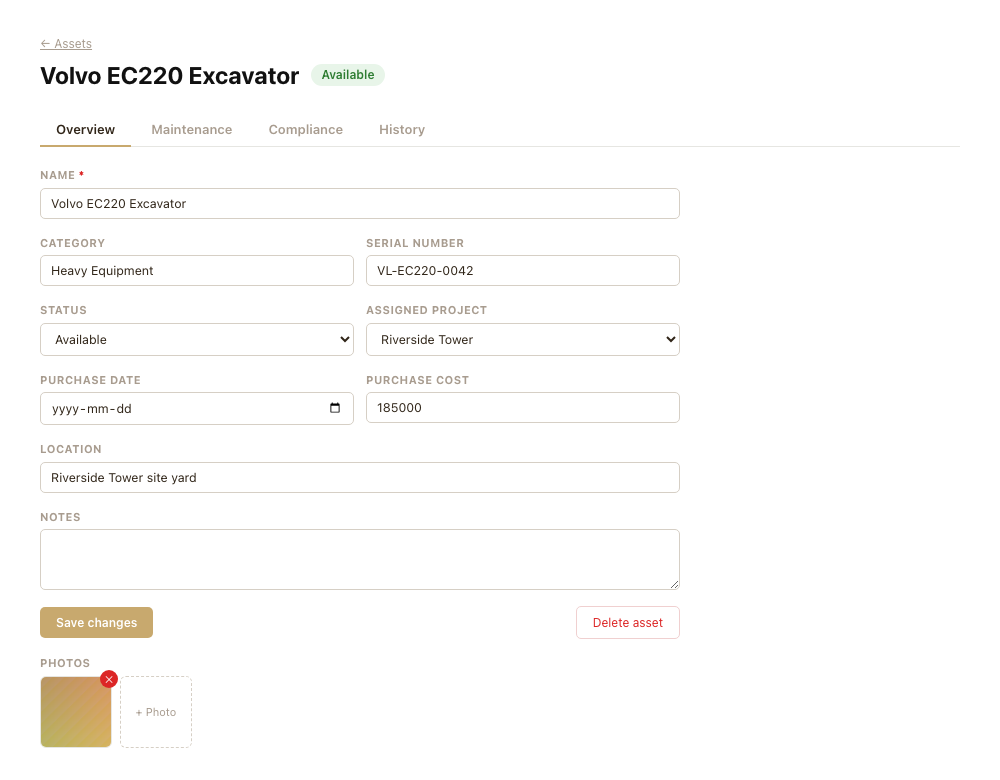
Task: Click the Volvo EC220 Excavator heading
Action: tap(170, 76)
